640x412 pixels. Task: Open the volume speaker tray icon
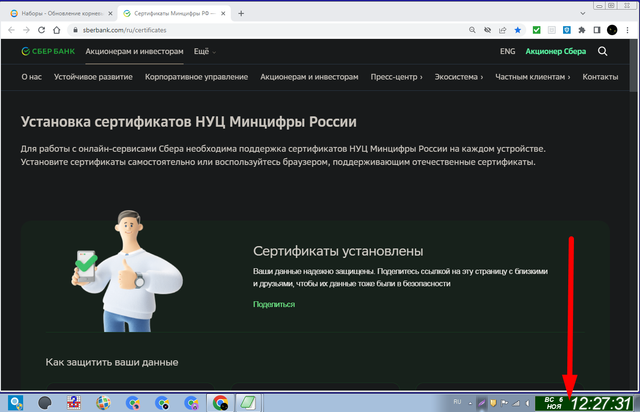527,403
